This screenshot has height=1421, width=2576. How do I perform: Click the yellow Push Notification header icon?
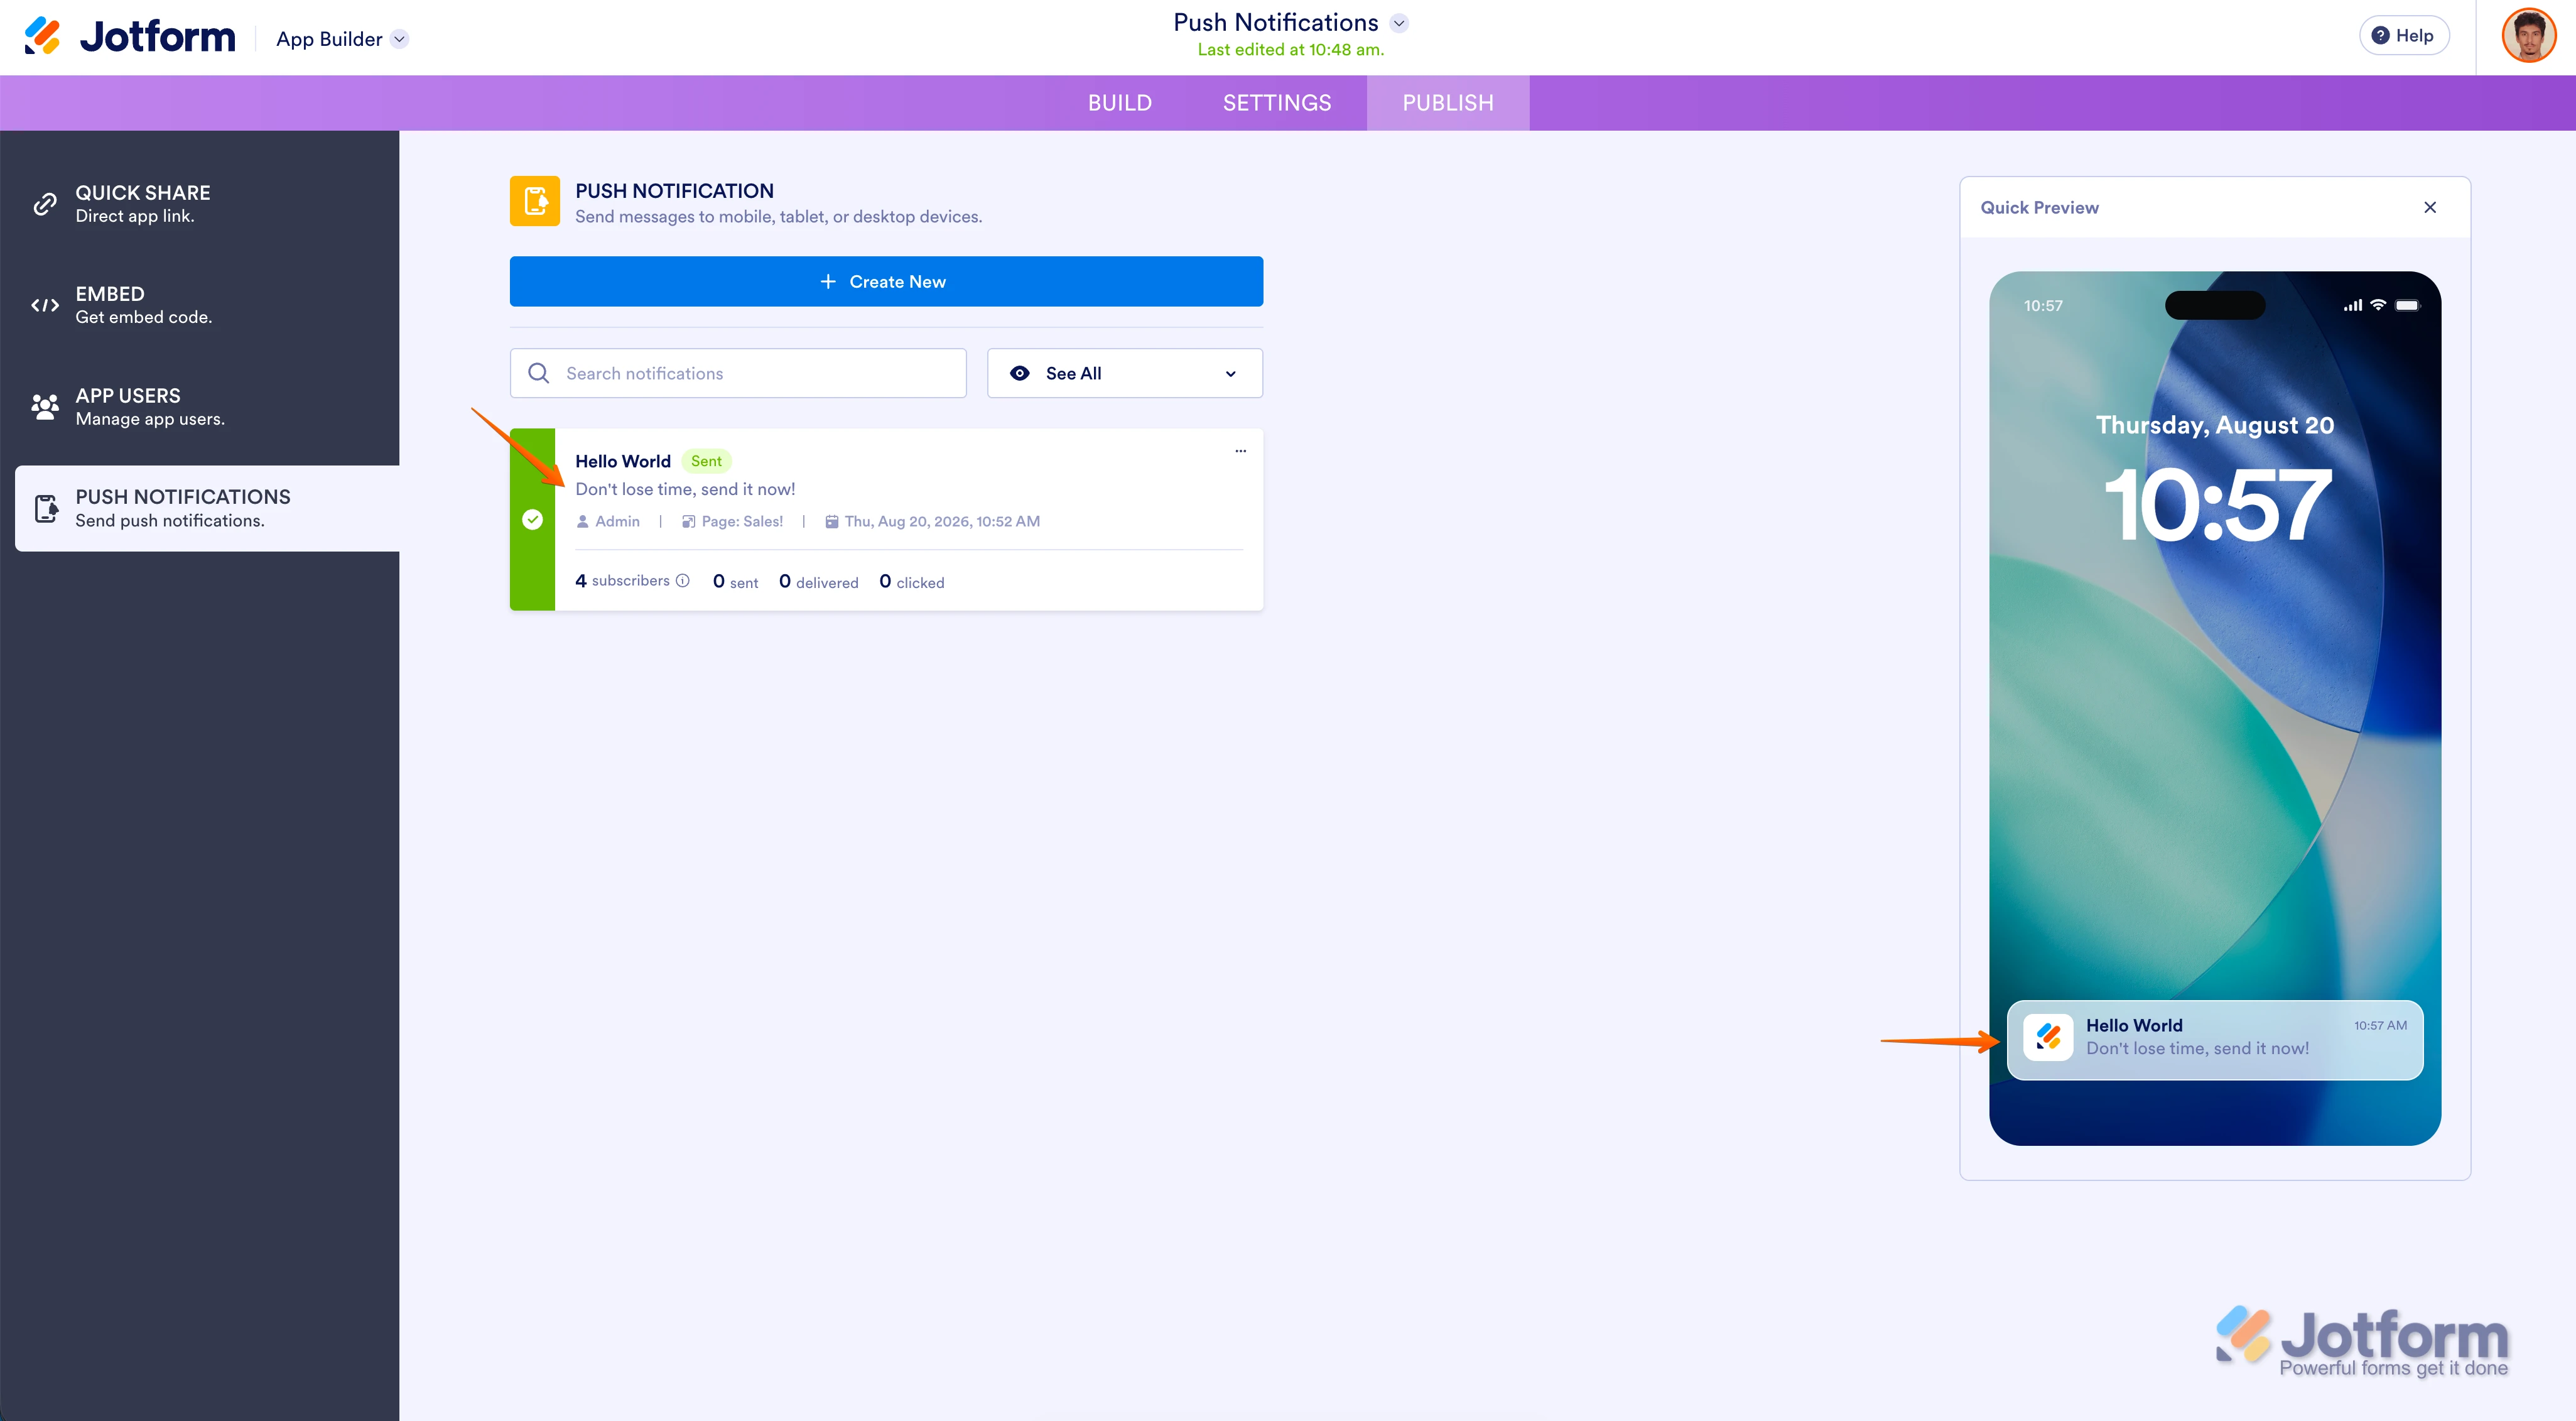pos(535,201)
